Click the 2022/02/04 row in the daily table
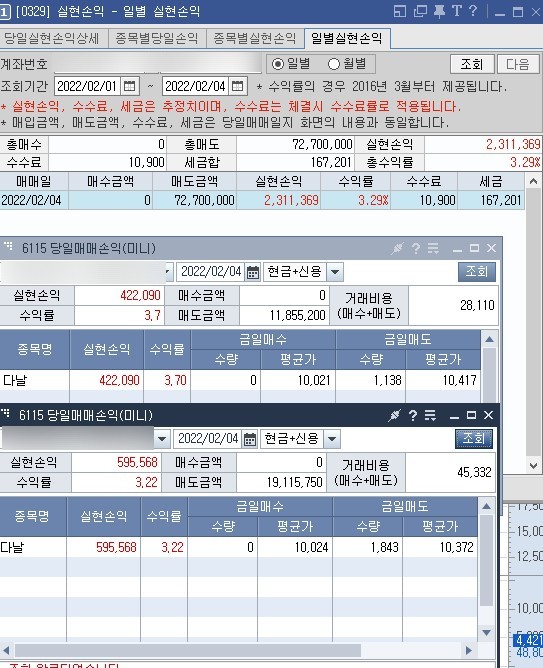The image size is (543, 668). pyautogui.click(x=262, y=200)
